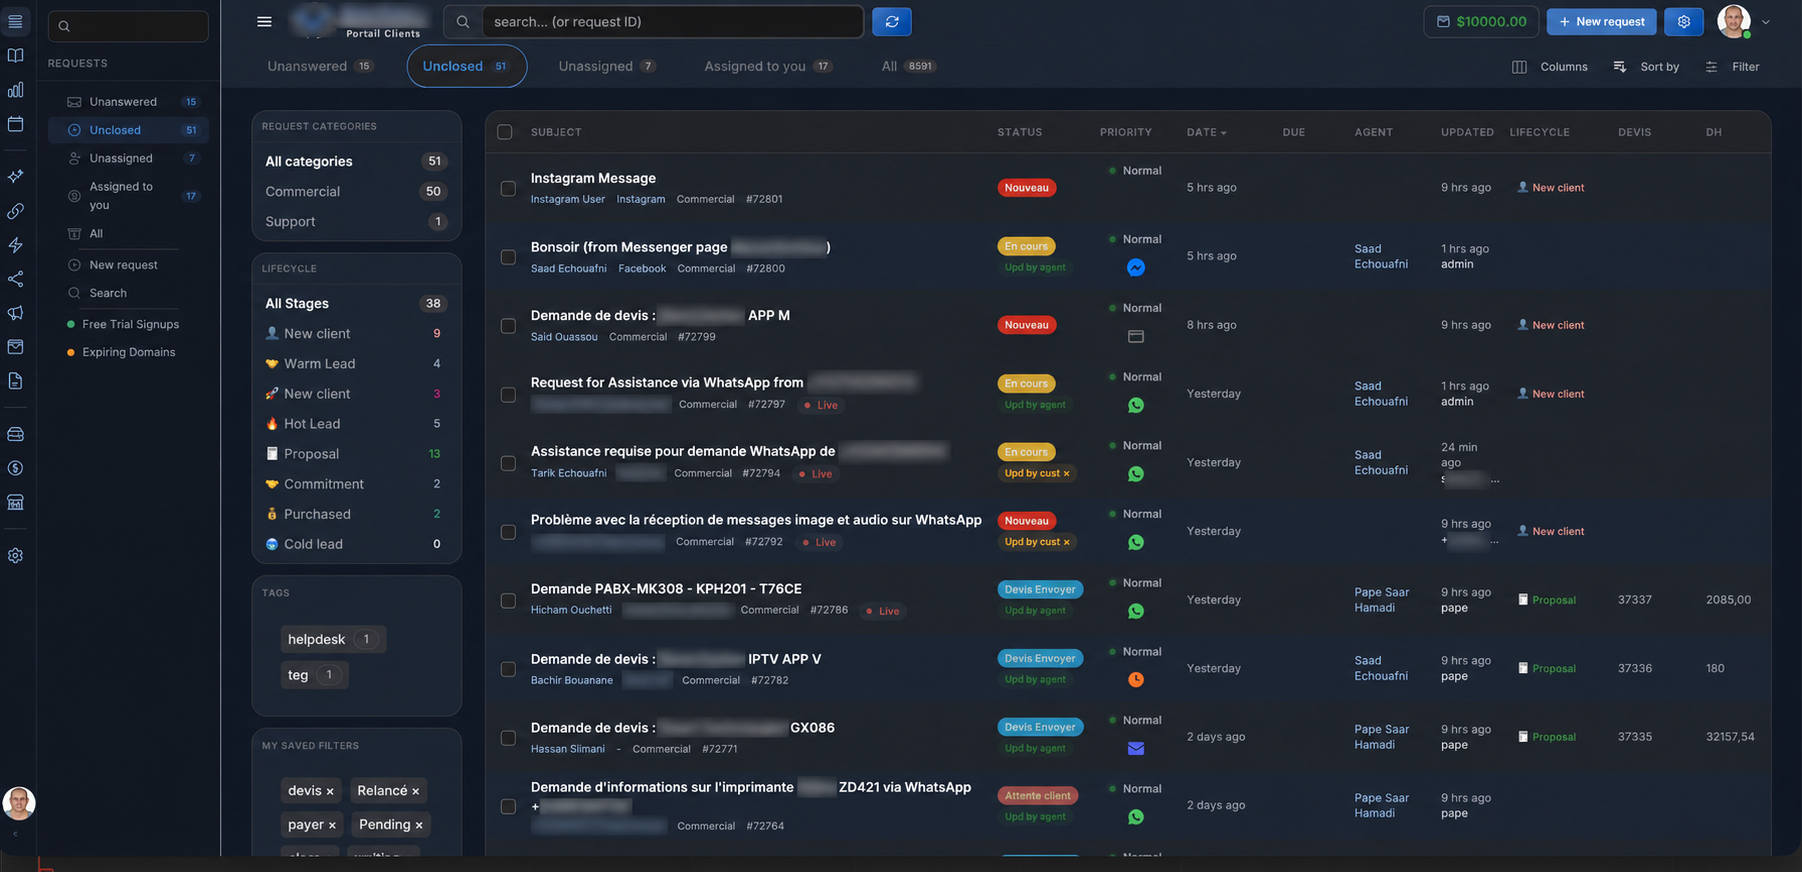This screenshot has height=872, width=1802.
Task: Click the Messenger icon on Bonsoir request
Action: (1136, 268)
